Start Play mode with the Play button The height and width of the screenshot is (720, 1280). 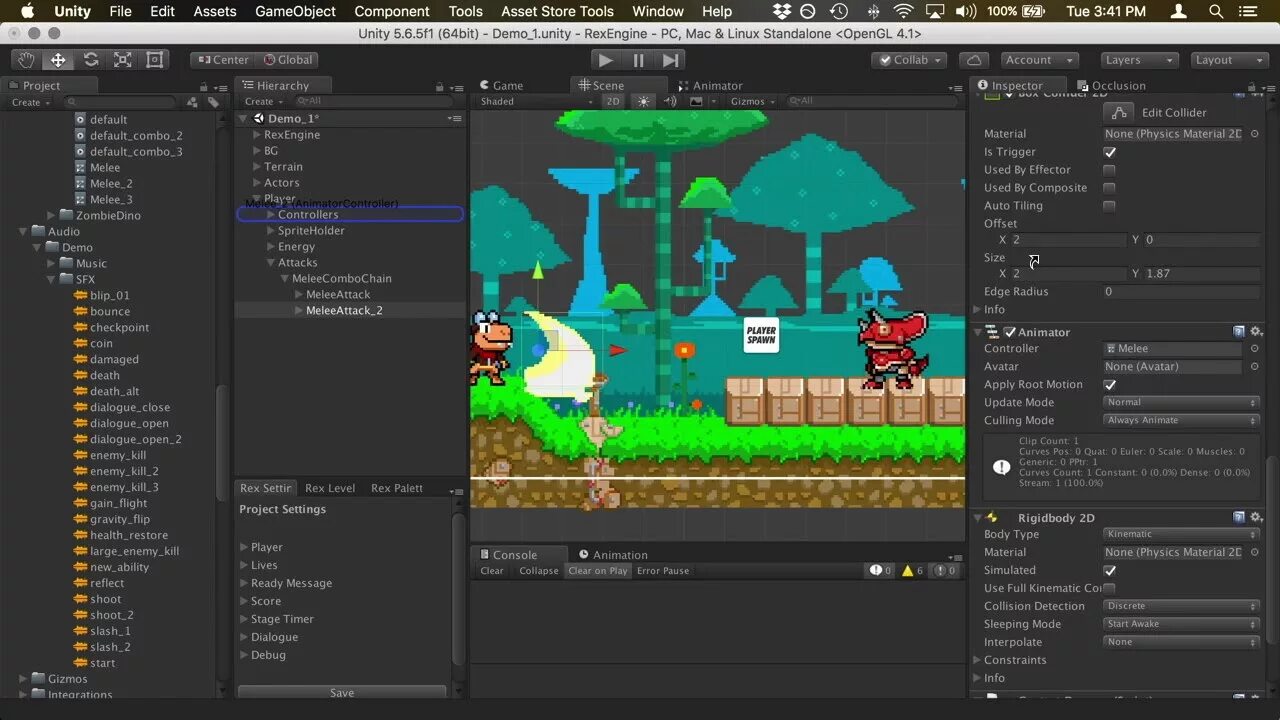point(605,60)
